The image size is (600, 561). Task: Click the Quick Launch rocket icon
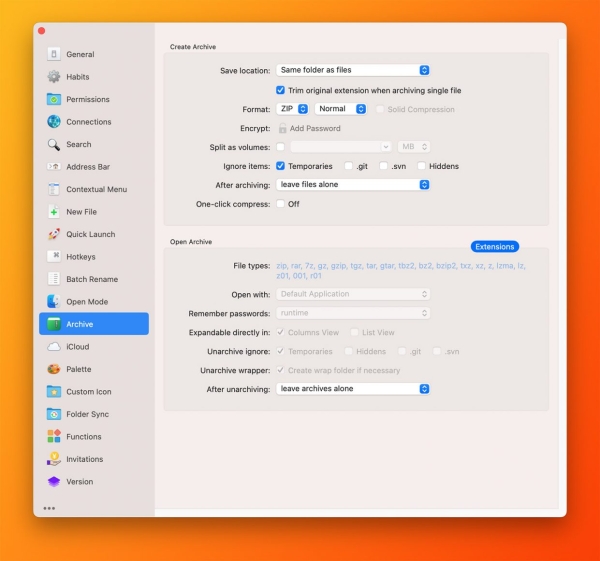point(54,234)
